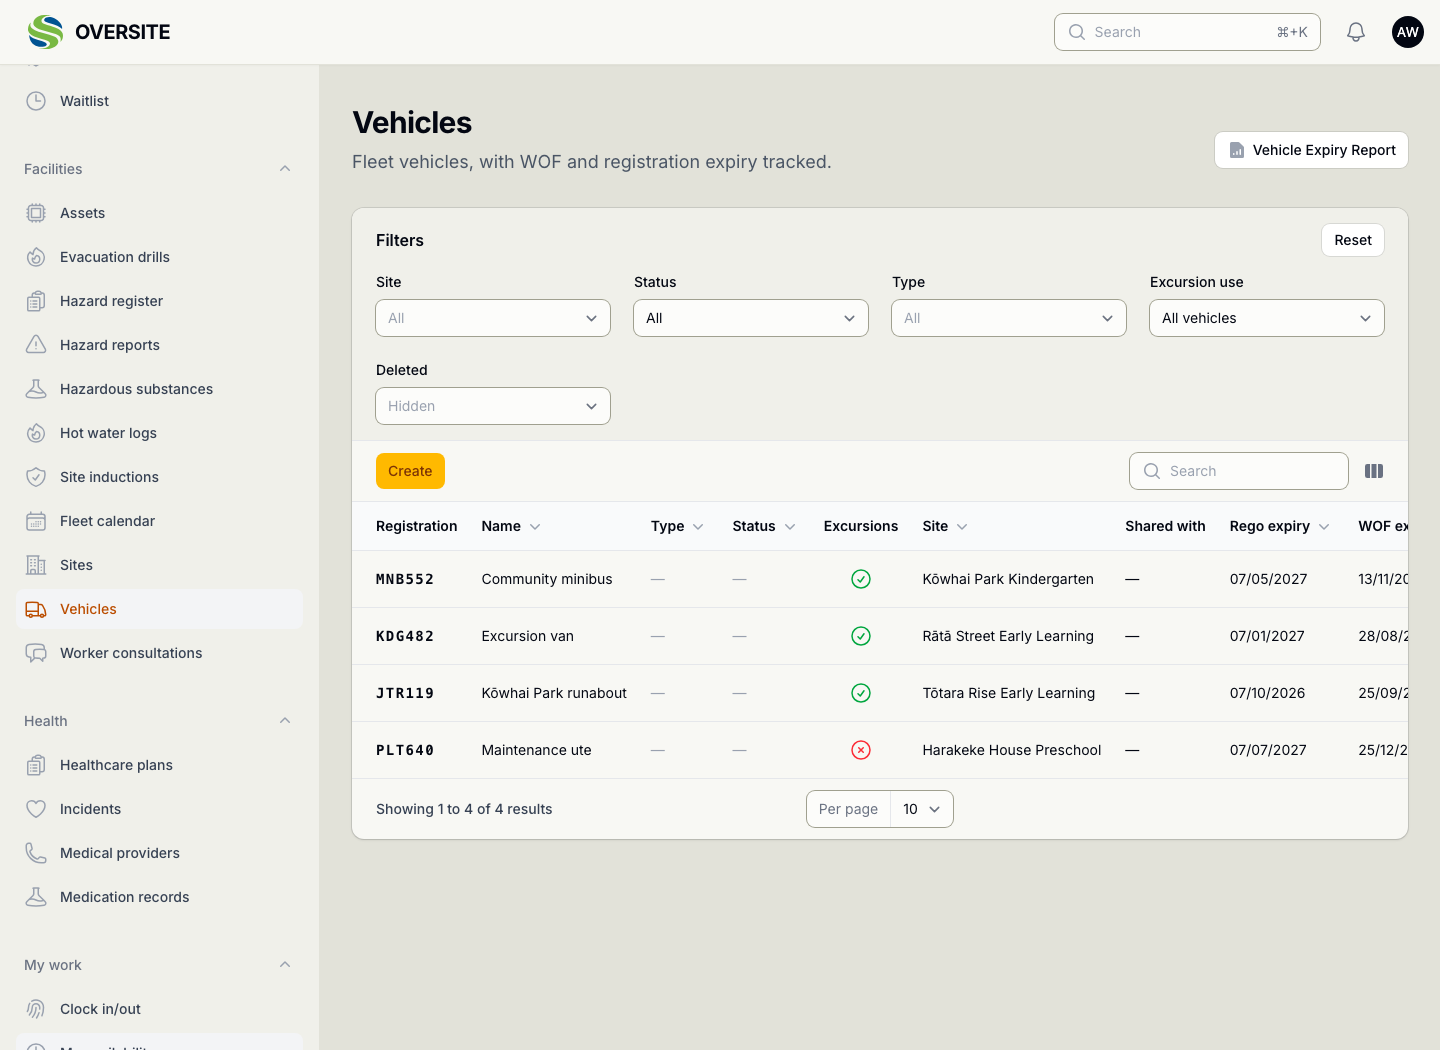Open Incidents in the sidebar
This screenshot has width=1440, height=1050.
(159, 809)
